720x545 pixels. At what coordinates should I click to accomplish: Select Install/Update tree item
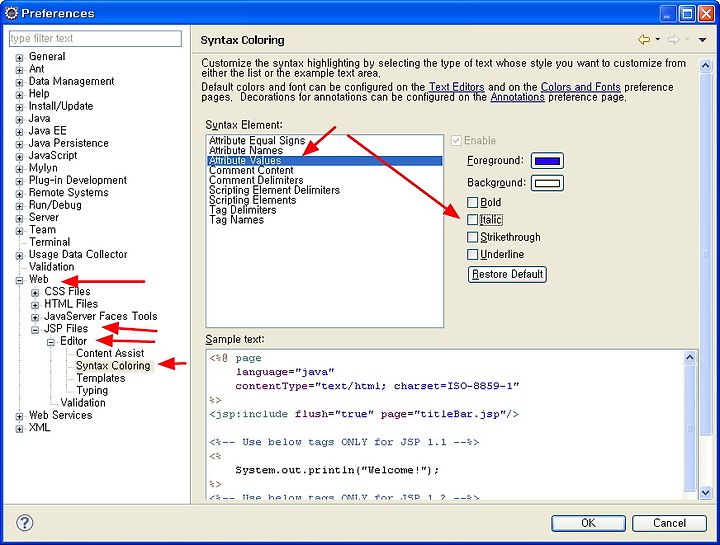point(61,106)
